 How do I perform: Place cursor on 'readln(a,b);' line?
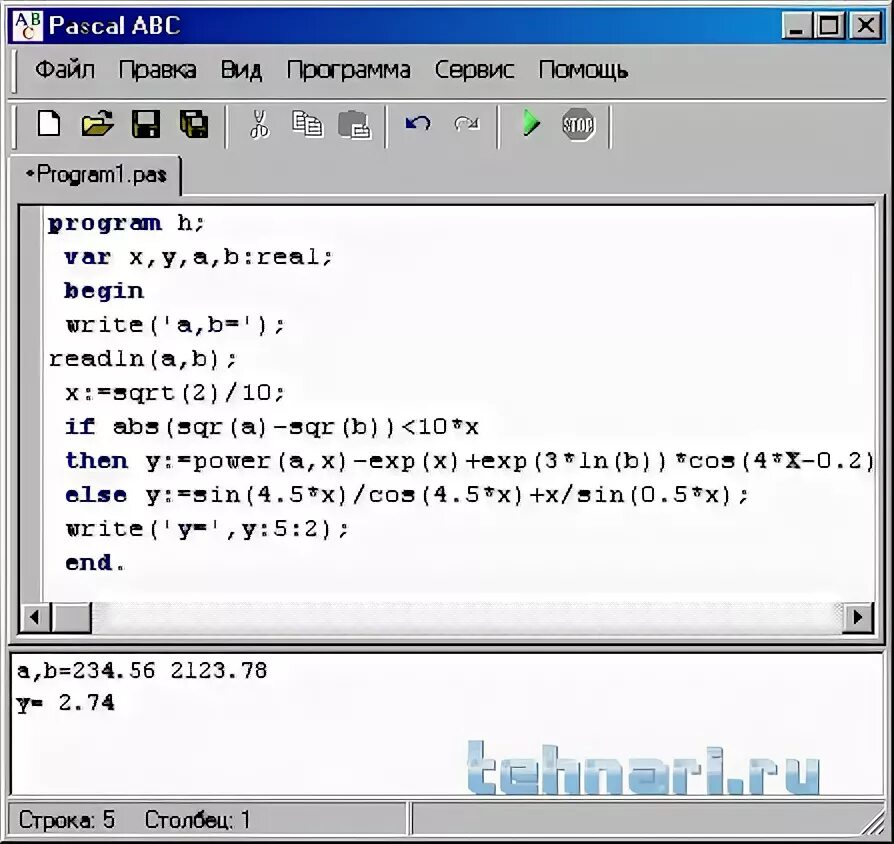(143, 359)
